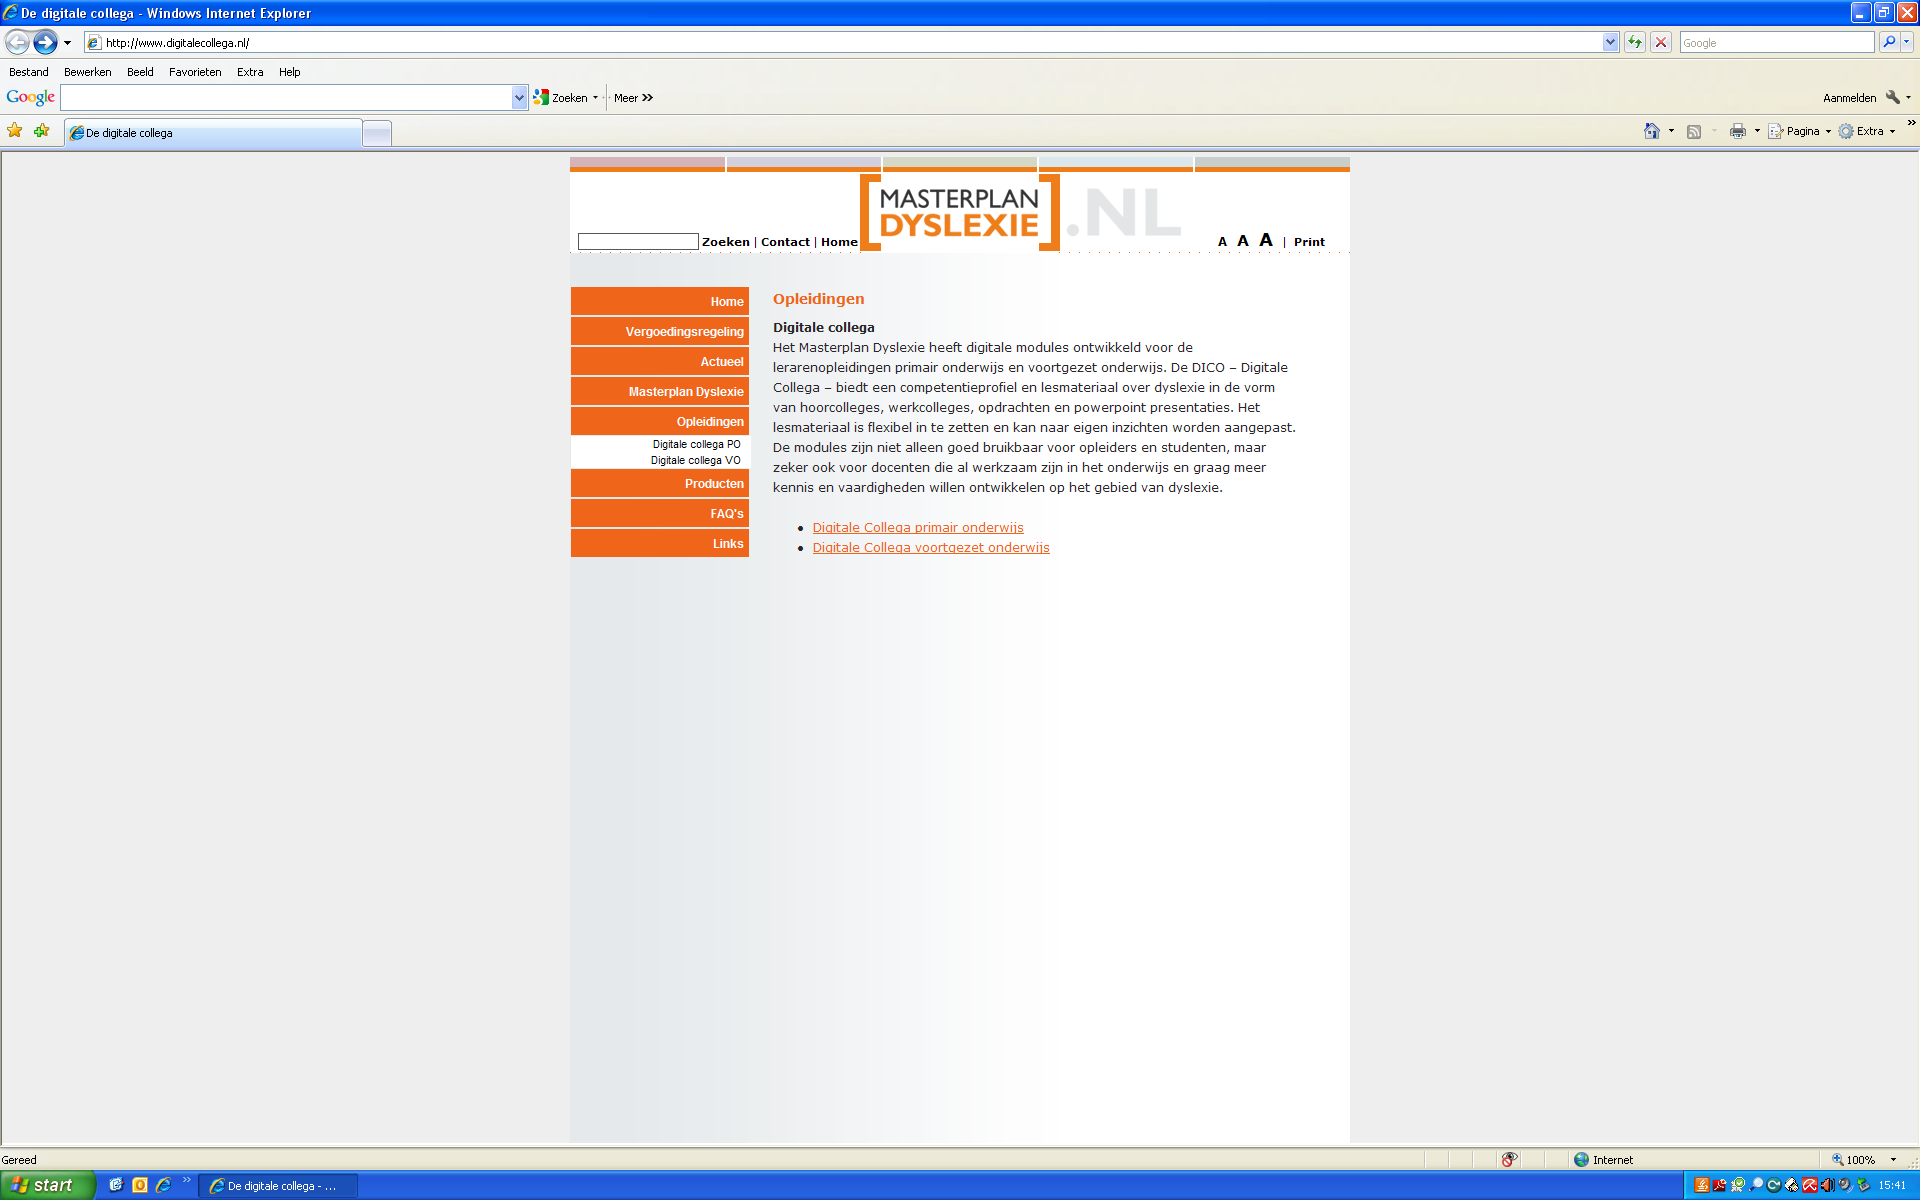Click Digitale collega PO submenu item
This screenshot has height=1200, width=1920.
(x=696, y=444)
